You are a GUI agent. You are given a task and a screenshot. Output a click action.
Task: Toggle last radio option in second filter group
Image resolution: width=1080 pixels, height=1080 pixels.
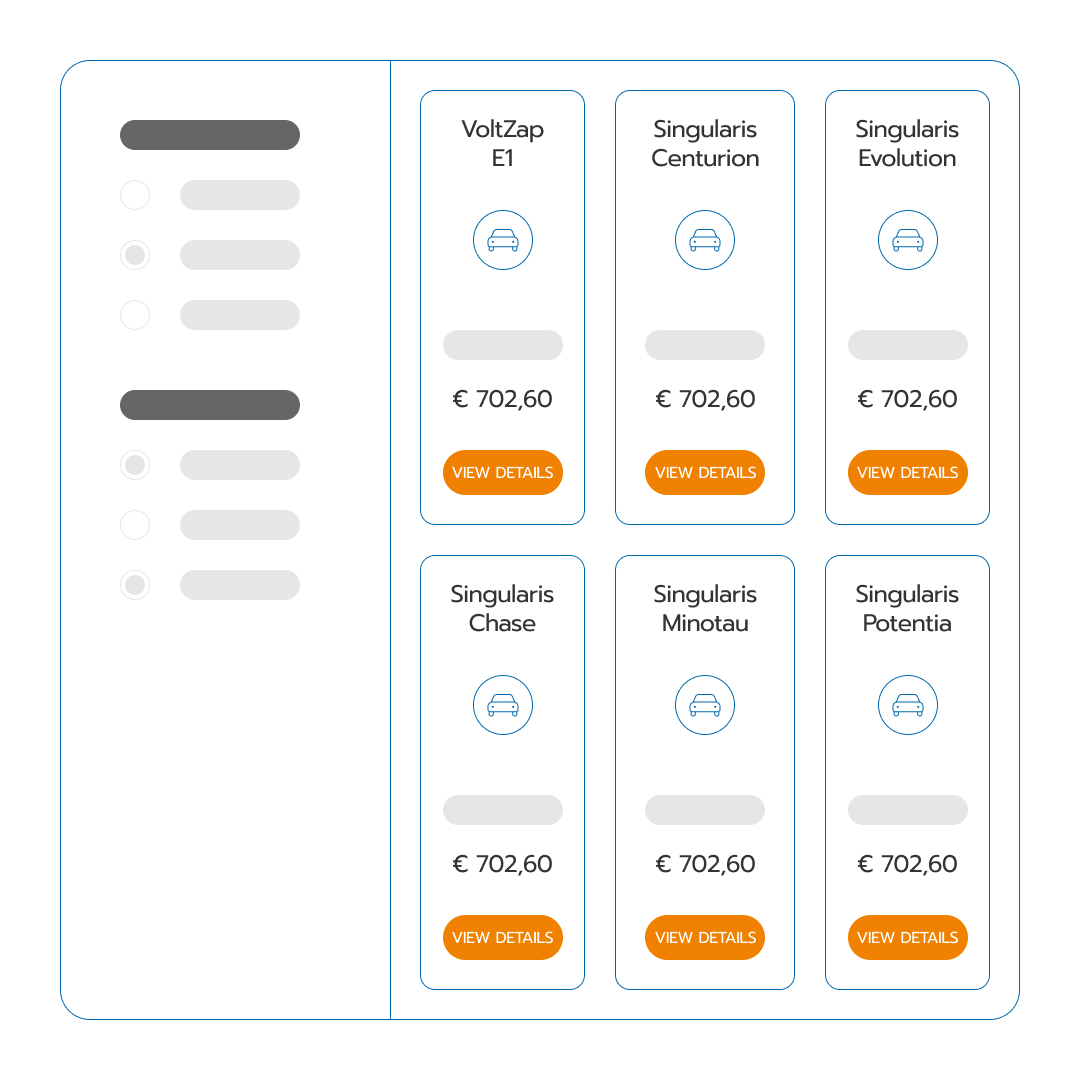tap(135, 585)
